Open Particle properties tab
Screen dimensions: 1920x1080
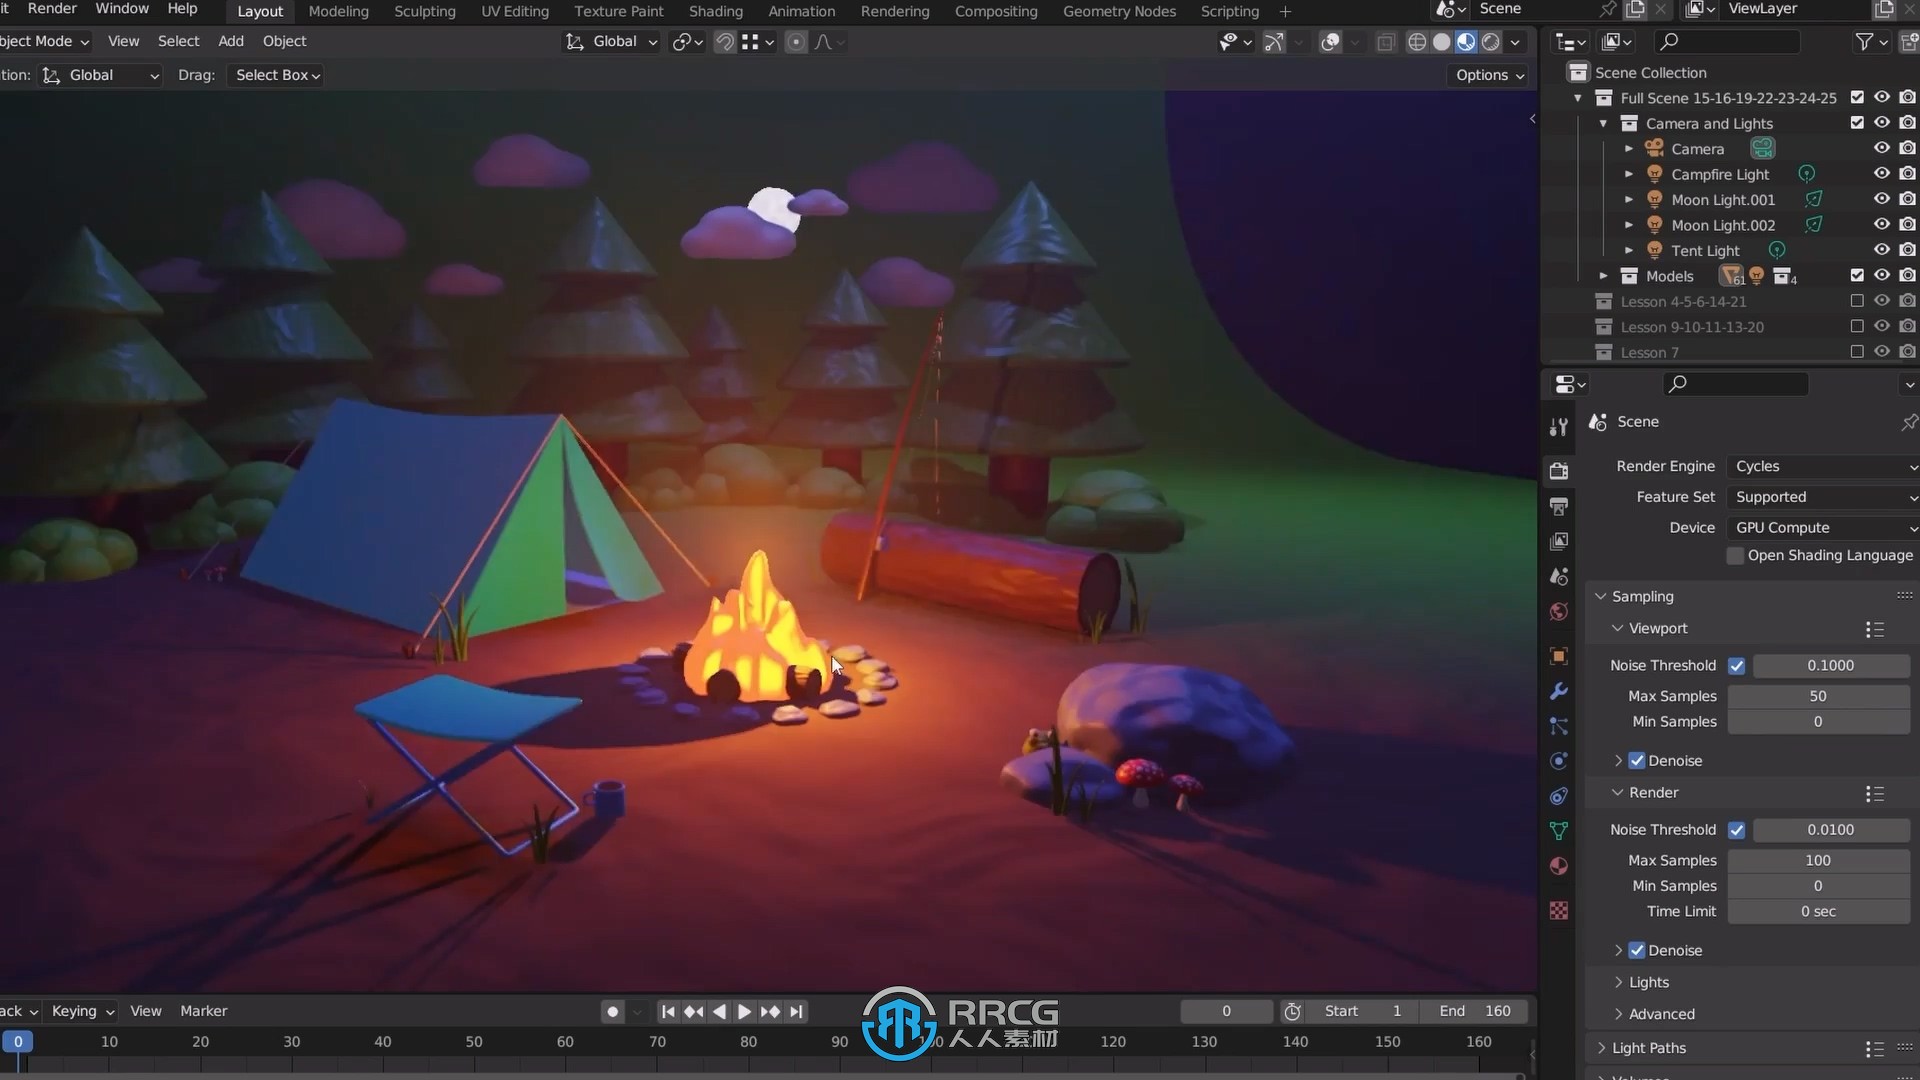click(1558, 726)
